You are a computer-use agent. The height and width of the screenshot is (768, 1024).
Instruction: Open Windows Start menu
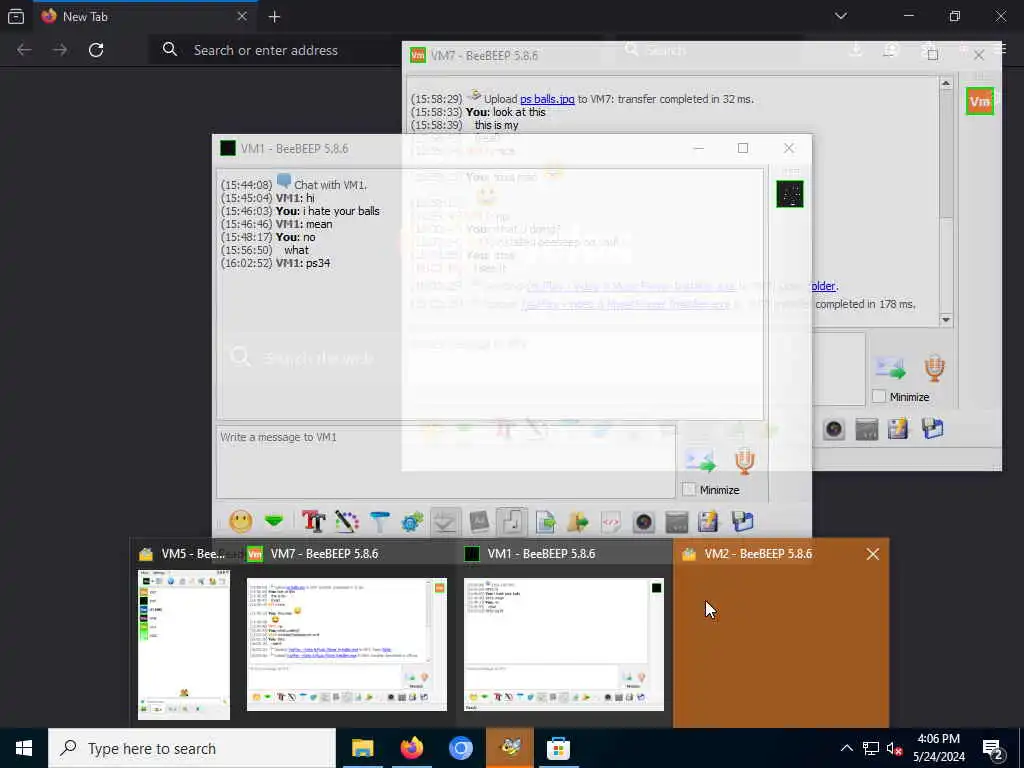24,748
